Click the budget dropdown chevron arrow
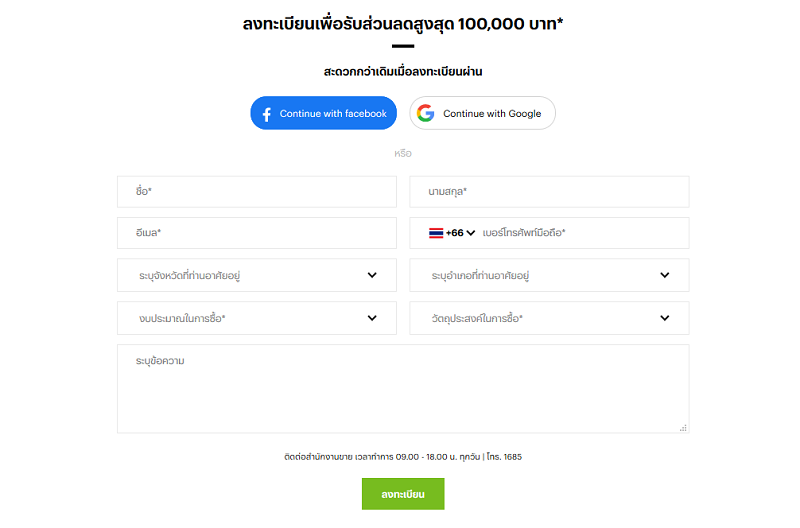This screenshot has width=800, height=528. click(x=372, y=318)
